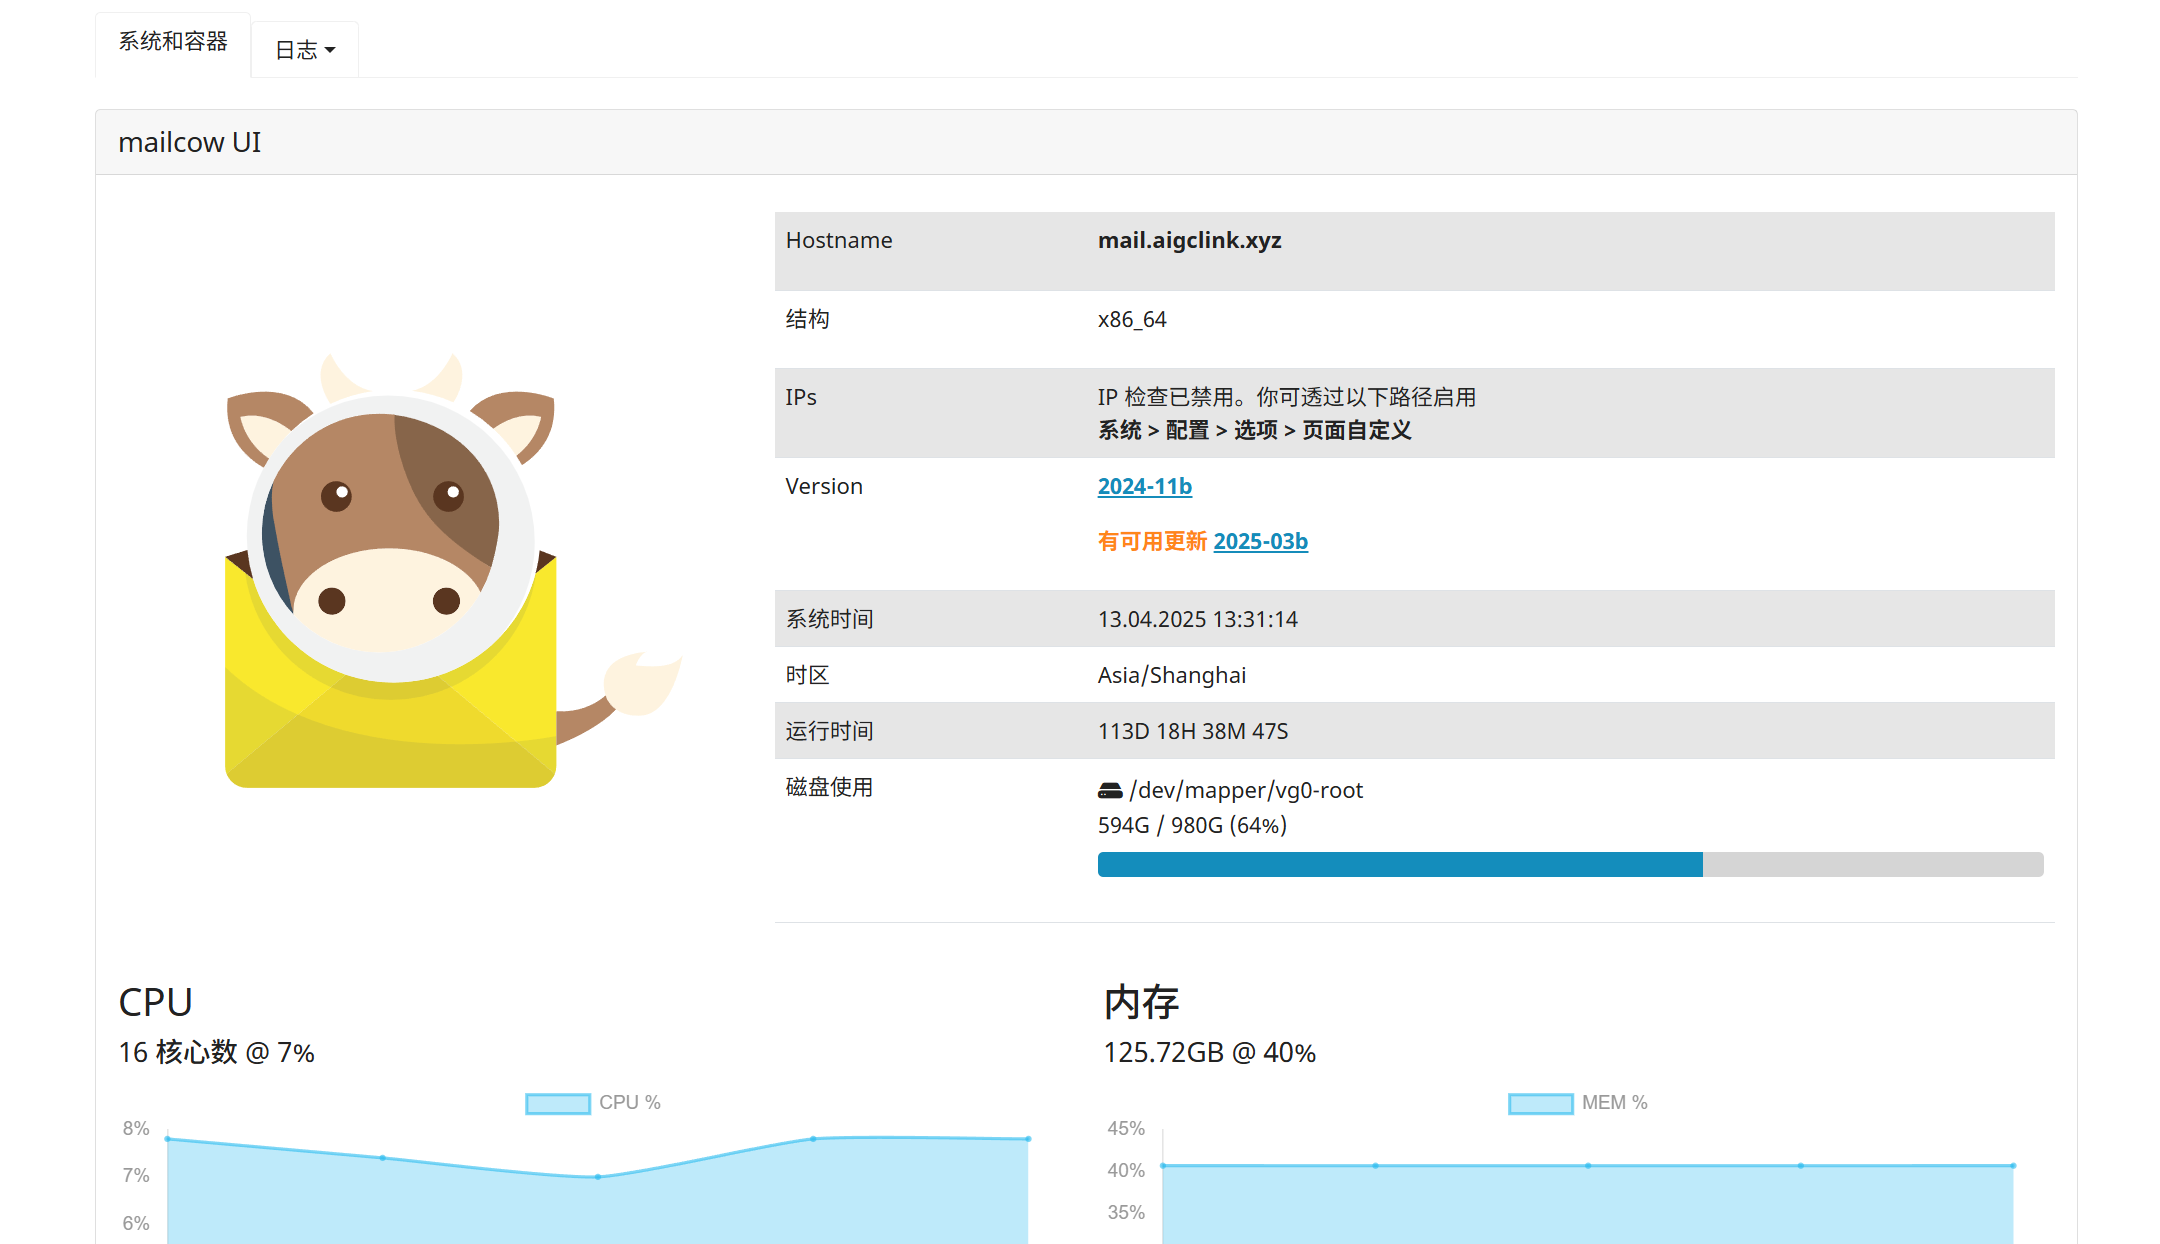Click the CPU section heading
Screen dimensions: 2160x1244
(x=155, y=1002)
